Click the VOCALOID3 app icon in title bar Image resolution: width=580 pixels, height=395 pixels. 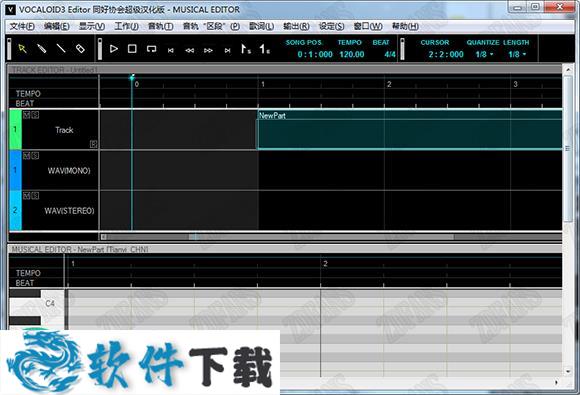click(x=10, y=9)
